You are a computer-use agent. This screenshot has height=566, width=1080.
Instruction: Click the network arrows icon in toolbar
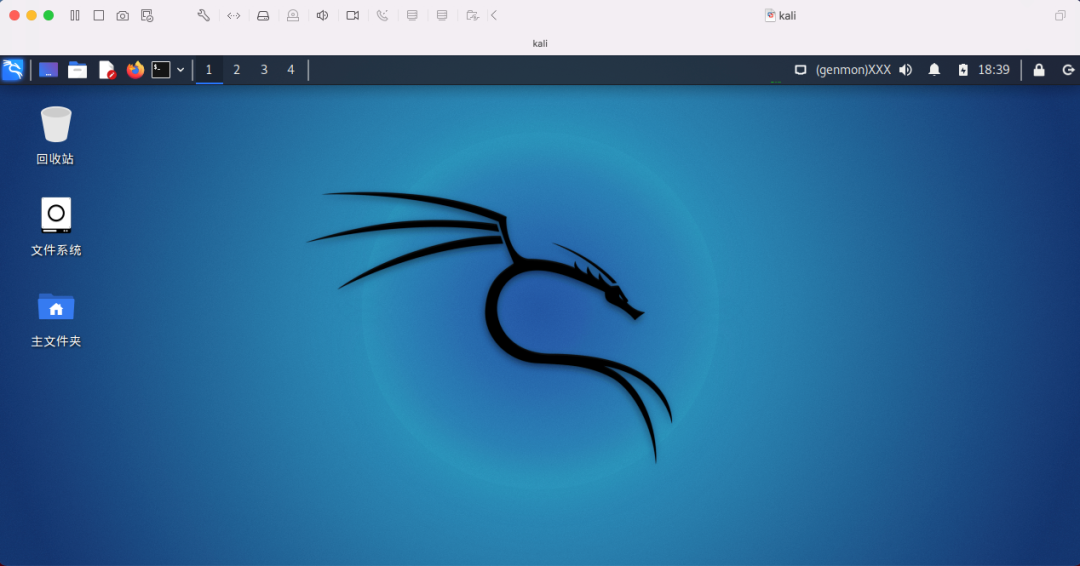pyautogui.click(x=233, y=15)
